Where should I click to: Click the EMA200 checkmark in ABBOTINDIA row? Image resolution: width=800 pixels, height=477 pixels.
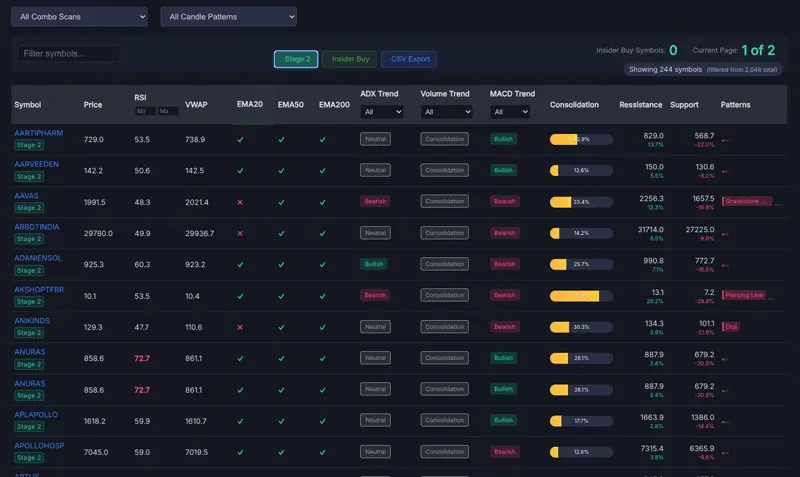pos(322,234)
